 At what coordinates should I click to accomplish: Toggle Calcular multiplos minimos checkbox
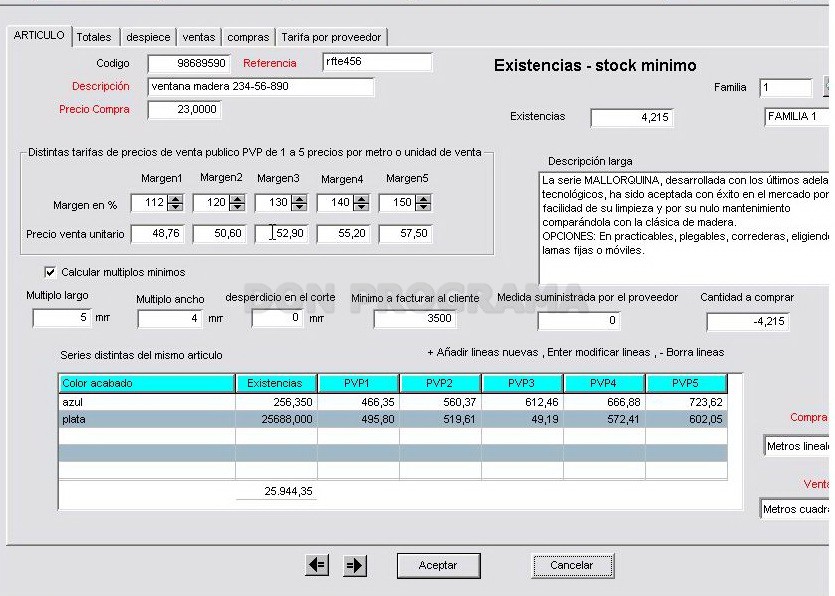pos(50,272)
